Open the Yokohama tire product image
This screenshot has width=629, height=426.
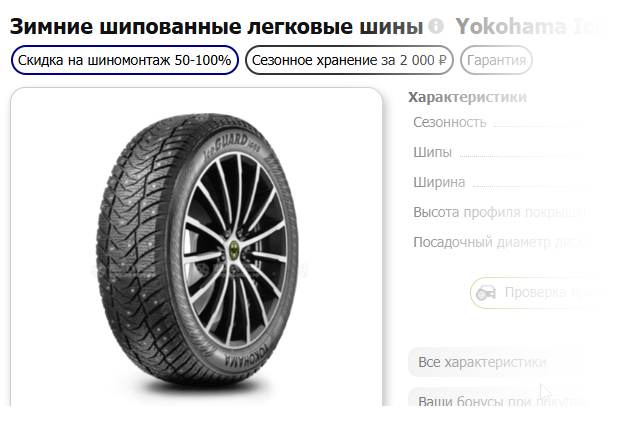pos(197,248)
